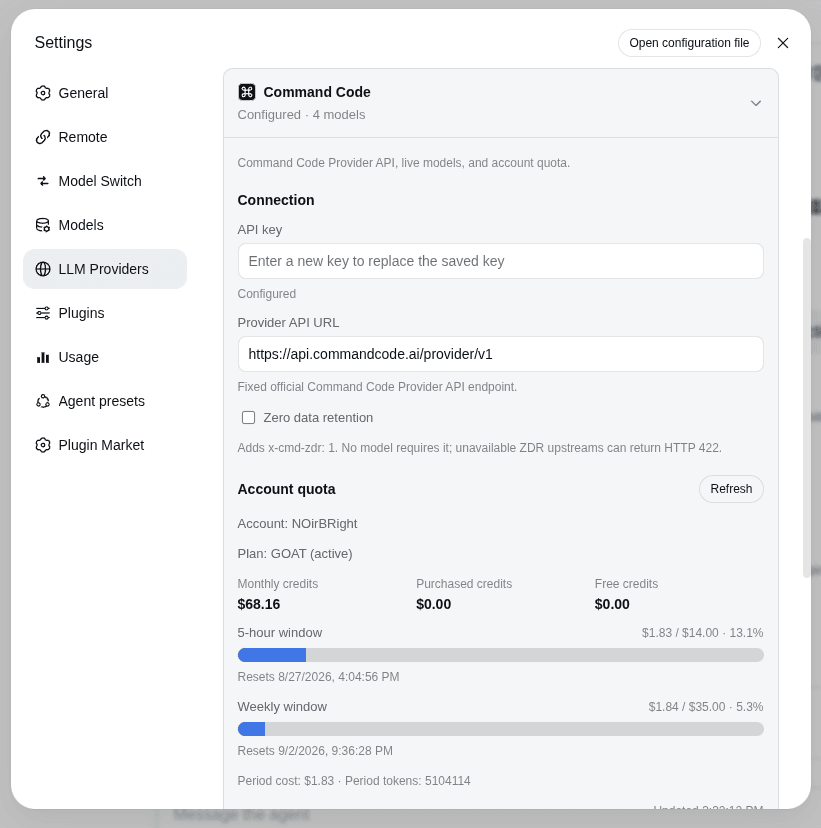The image size is (821, 828).
Task: Open the Agent presets section label
Action: point(101,401)
